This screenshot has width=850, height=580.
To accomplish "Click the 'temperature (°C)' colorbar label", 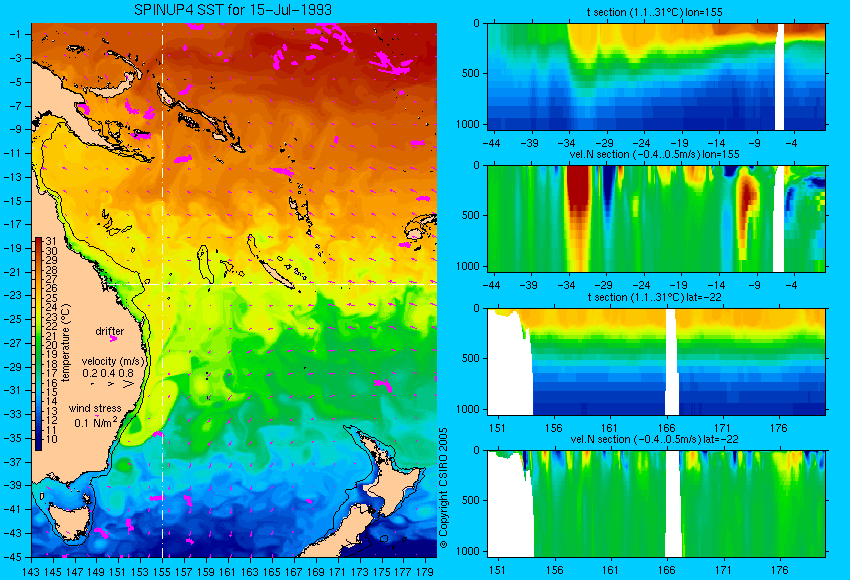I will [66, 343].
